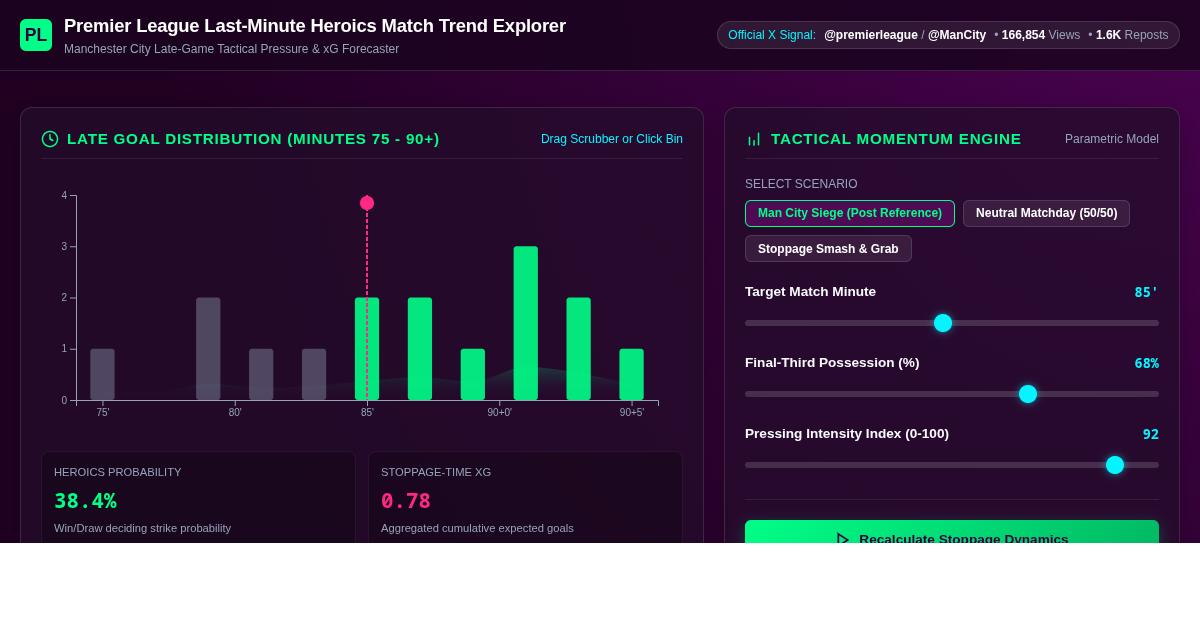Click the grey bar at 83'
The height and width of the screenshot is (630, 1200).
pyautogui.click(x=314, y=374)
